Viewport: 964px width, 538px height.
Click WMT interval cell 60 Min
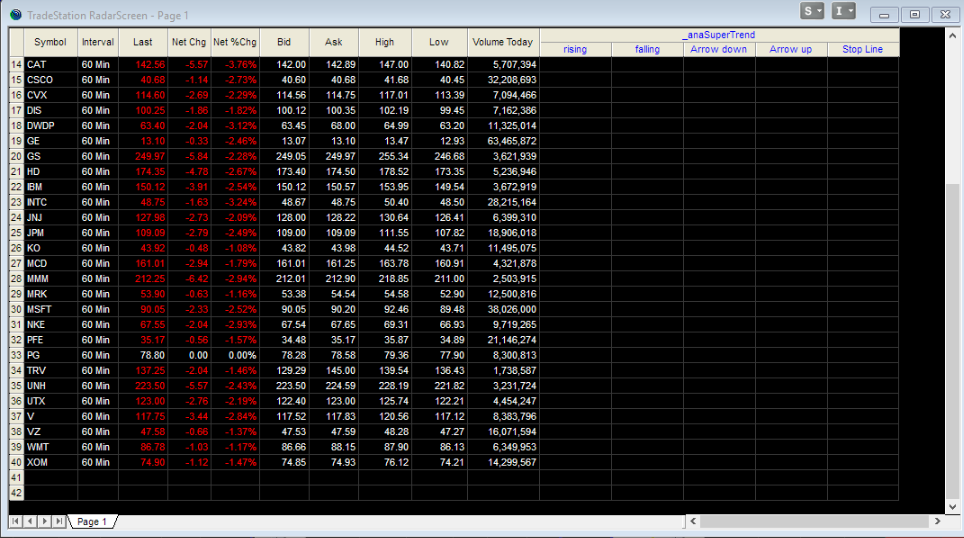click(98, 447)
